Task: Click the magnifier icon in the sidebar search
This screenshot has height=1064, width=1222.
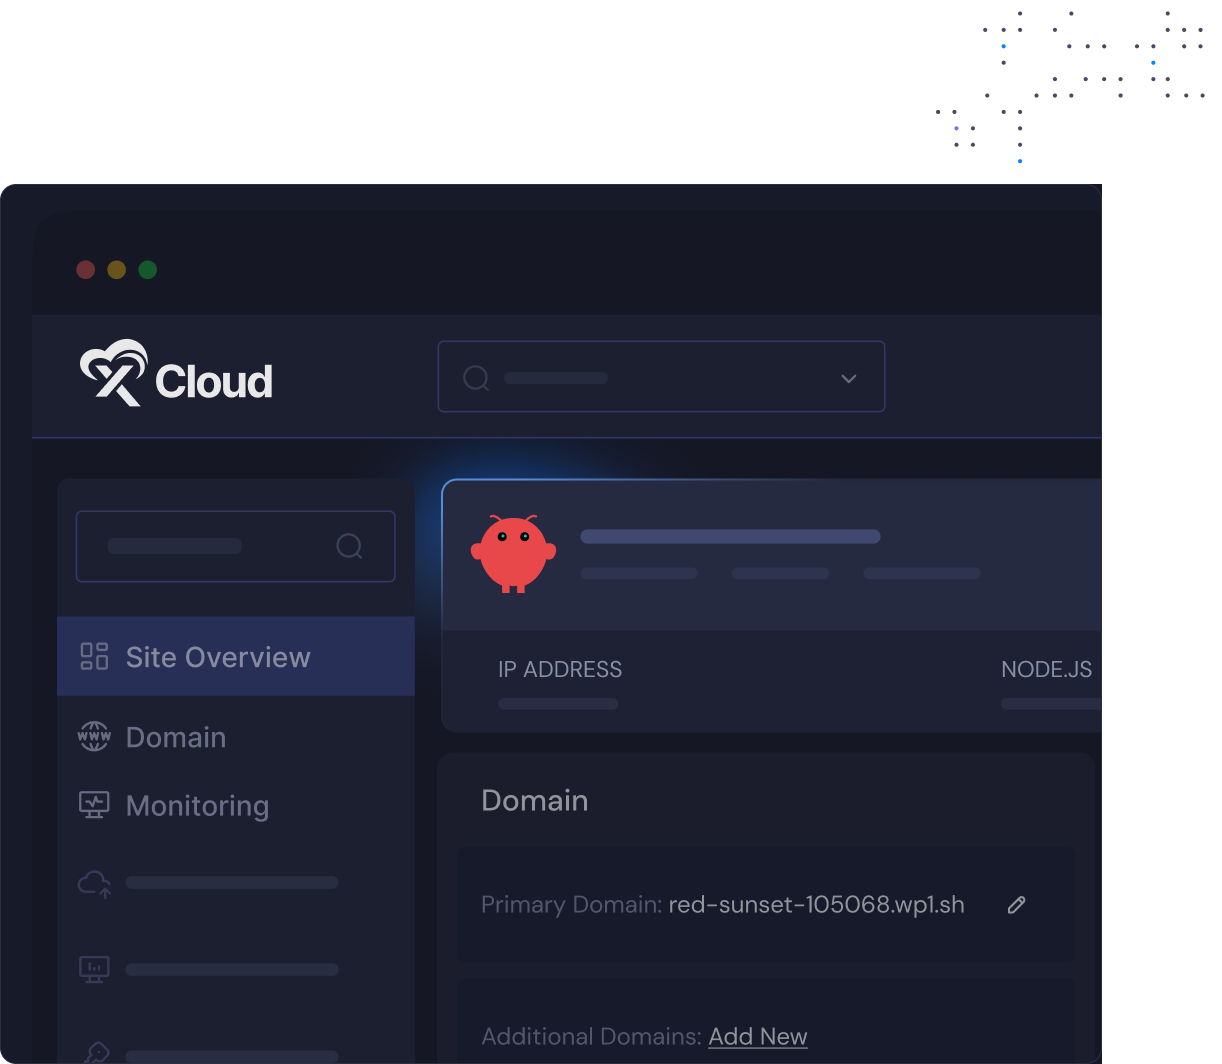Action: [349, 546]
